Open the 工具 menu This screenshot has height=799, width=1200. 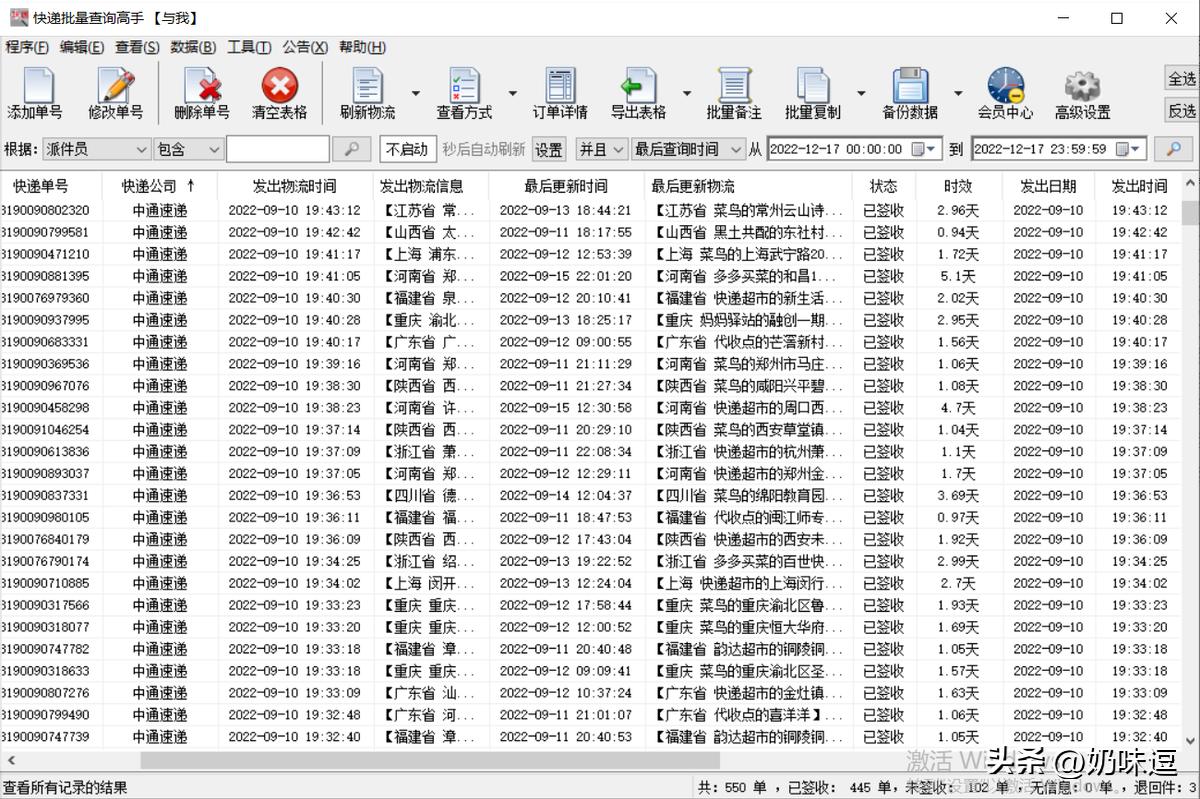click(246, 47)
